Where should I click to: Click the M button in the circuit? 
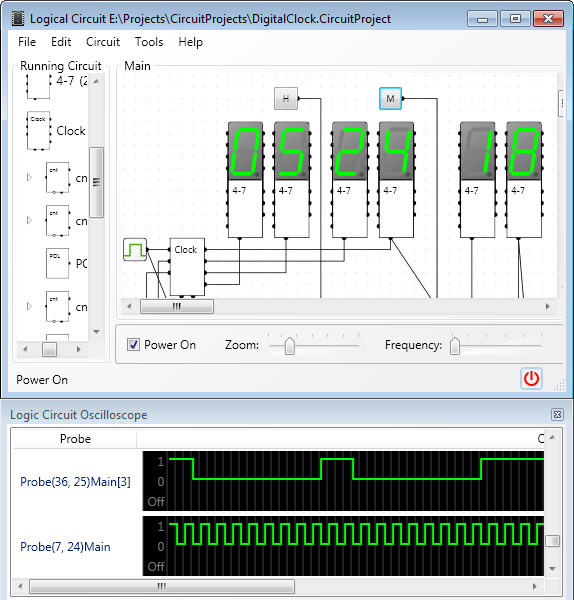click(390, 99)
